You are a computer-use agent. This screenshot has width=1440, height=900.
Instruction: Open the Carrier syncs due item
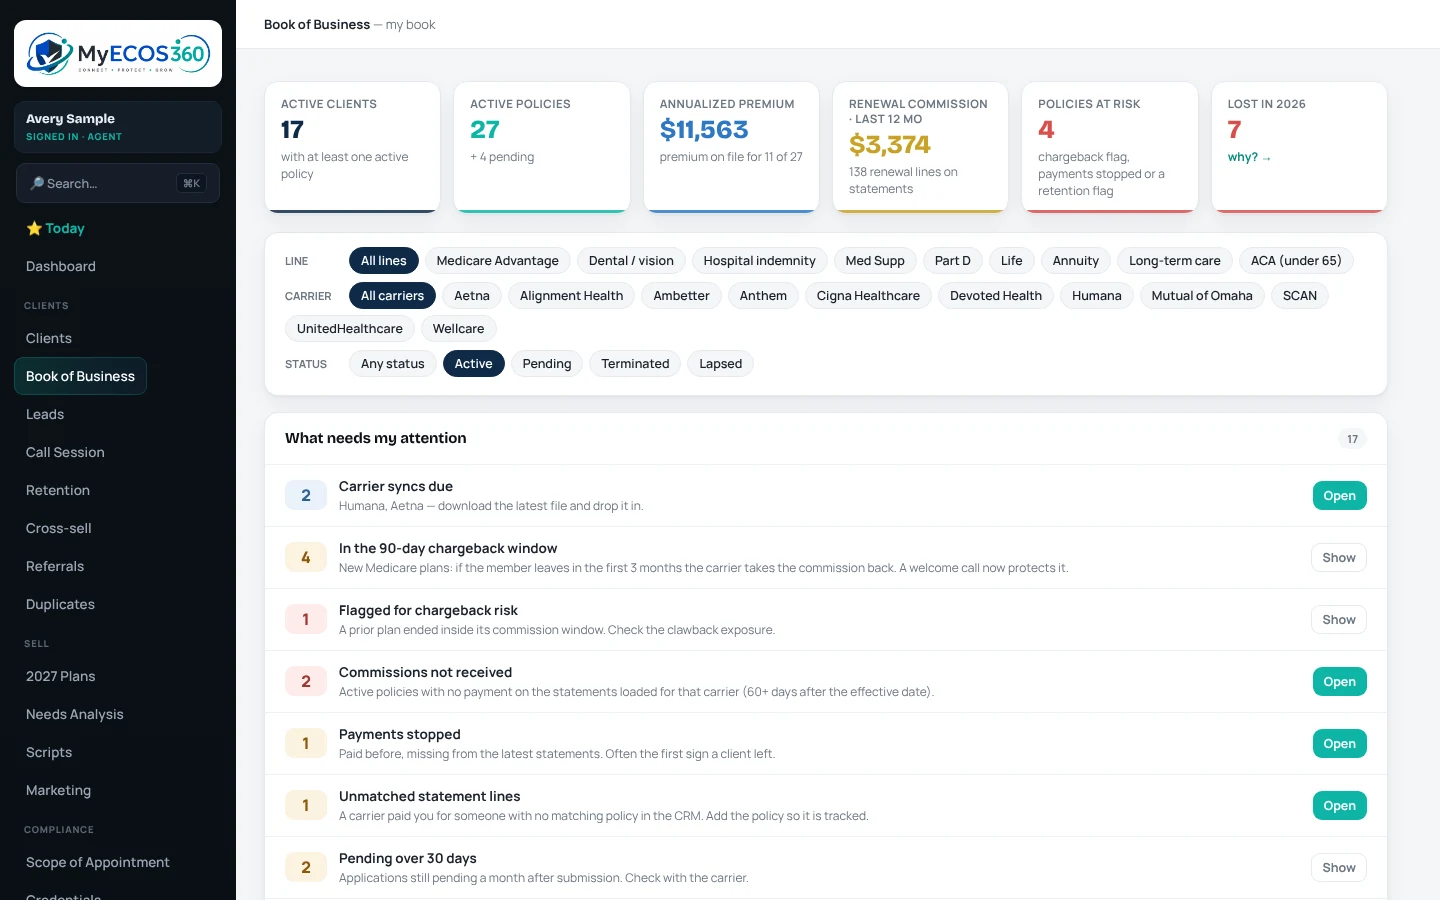coord(1339,496)
